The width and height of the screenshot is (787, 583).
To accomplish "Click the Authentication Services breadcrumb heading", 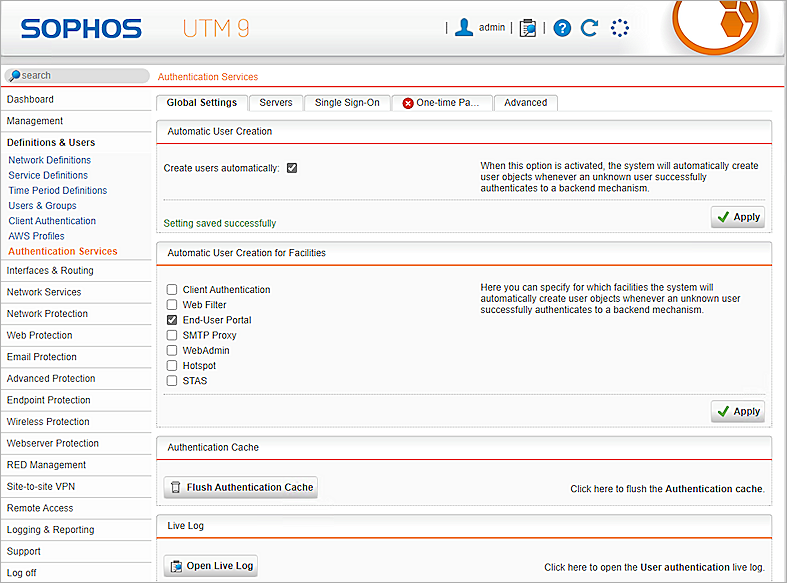I will tap(208, 77).
